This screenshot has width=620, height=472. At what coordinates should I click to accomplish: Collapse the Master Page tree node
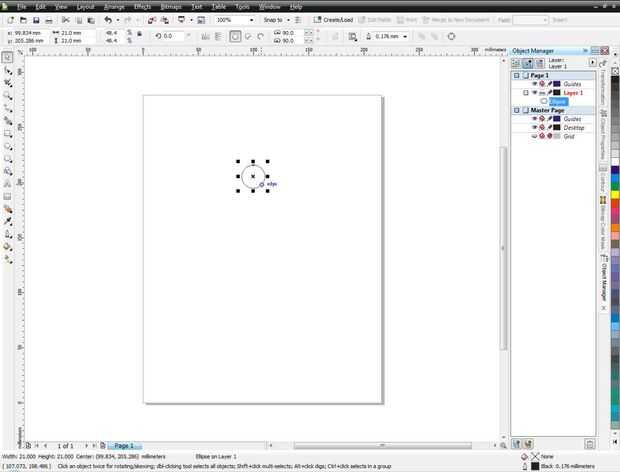point(516,110)
